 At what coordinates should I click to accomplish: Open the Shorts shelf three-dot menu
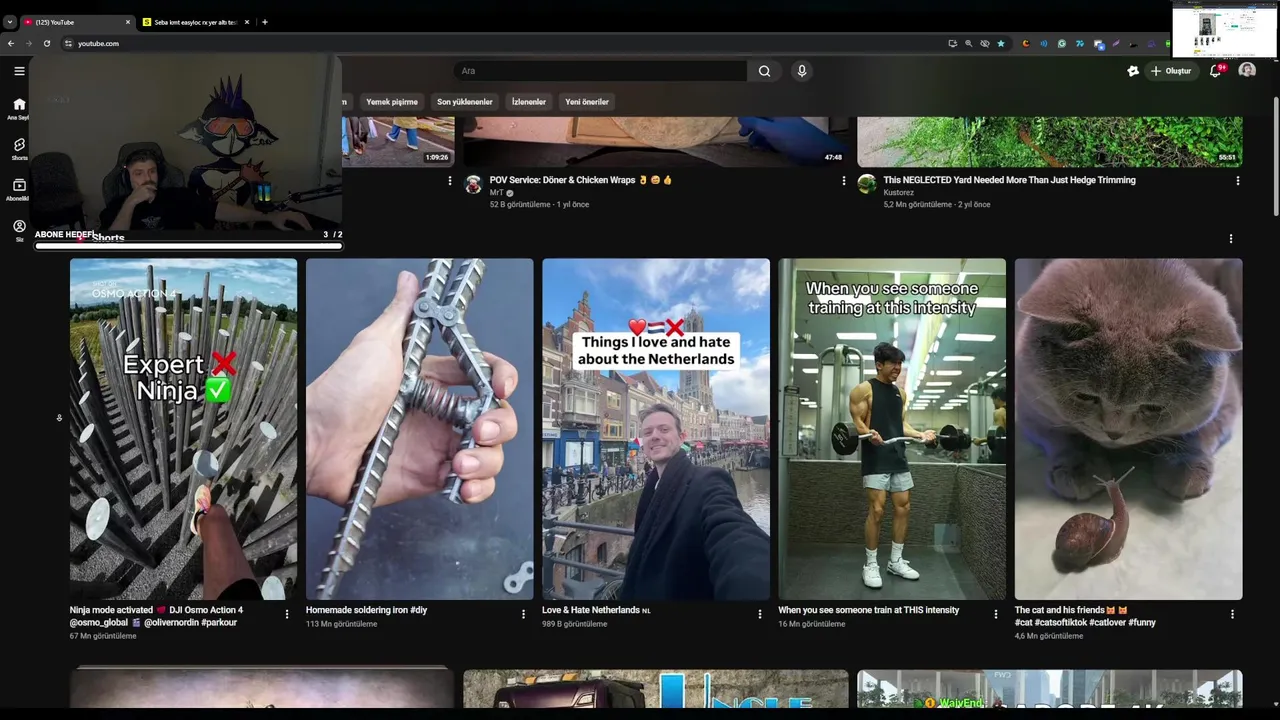point(1231,239)
